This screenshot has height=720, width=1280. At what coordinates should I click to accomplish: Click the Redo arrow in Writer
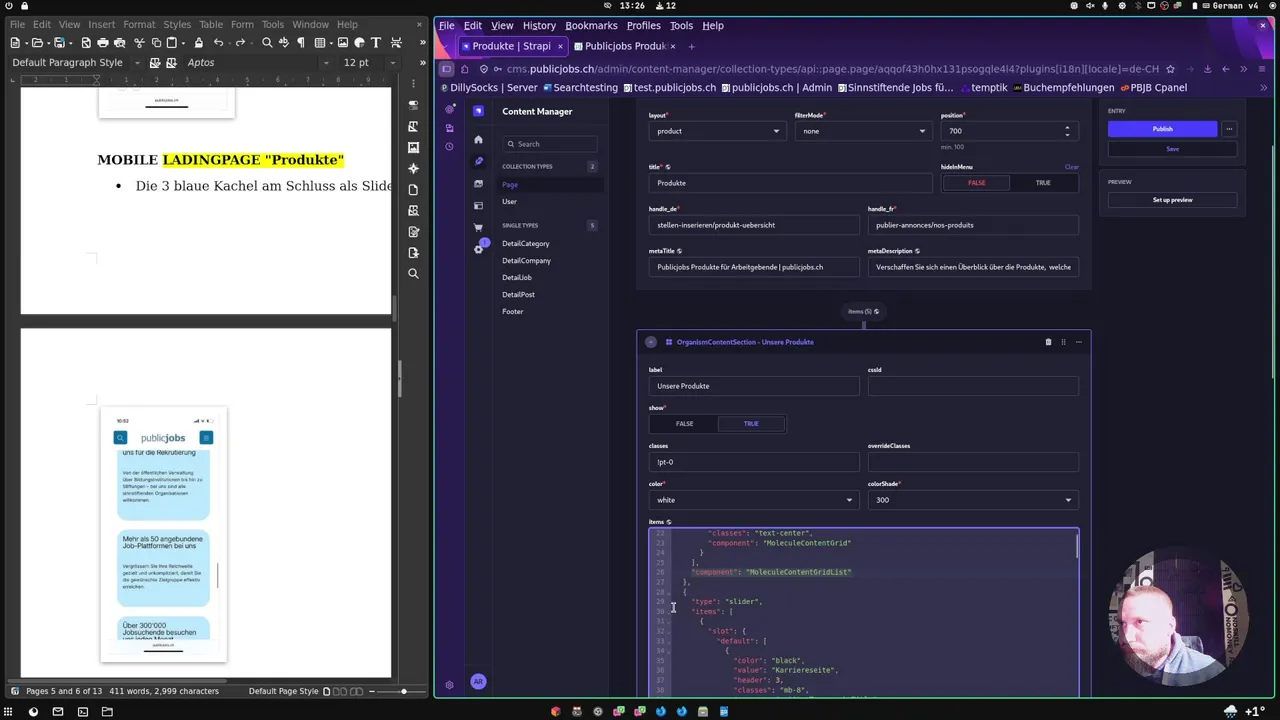pyautogui.click(x=240, y=43)
